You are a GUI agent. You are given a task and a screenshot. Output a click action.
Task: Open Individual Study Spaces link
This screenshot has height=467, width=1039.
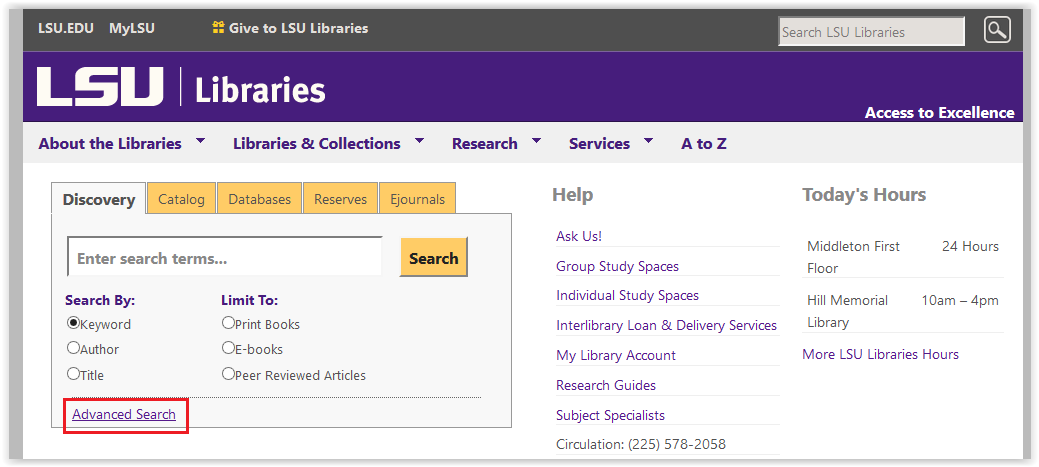coord(628,295)
